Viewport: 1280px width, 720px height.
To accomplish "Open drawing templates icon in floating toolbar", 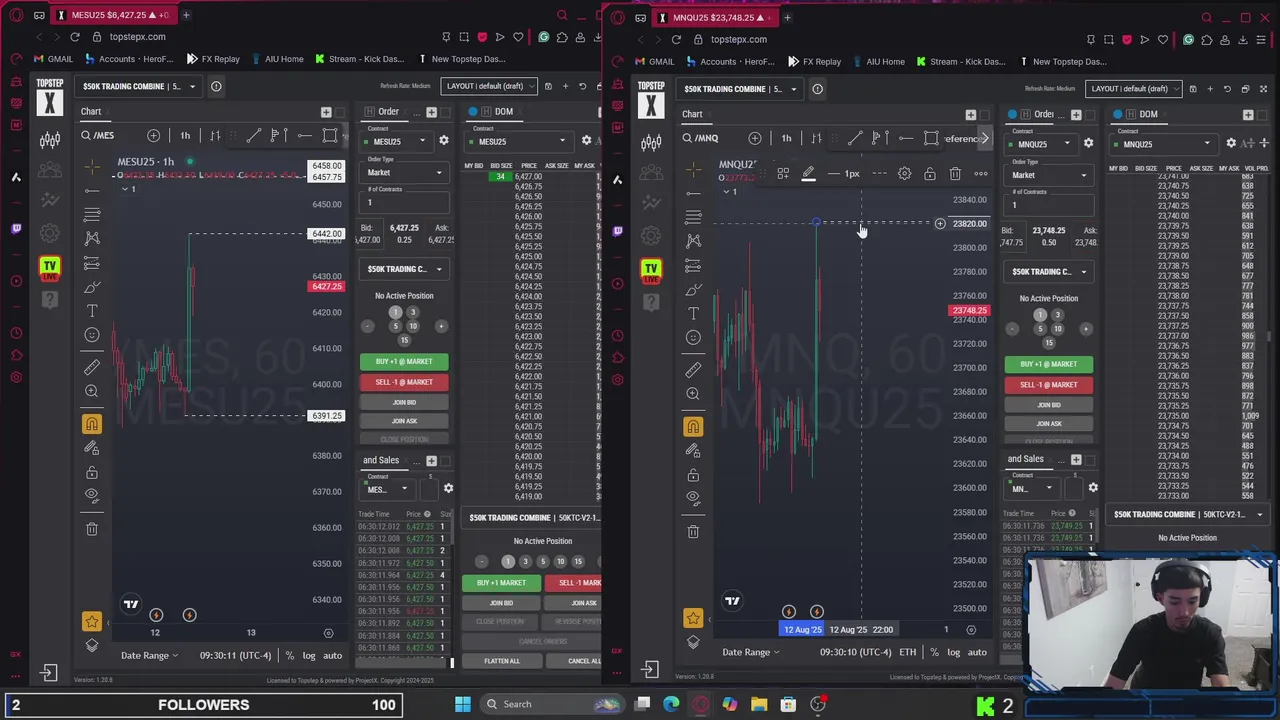I will [783, 174].
